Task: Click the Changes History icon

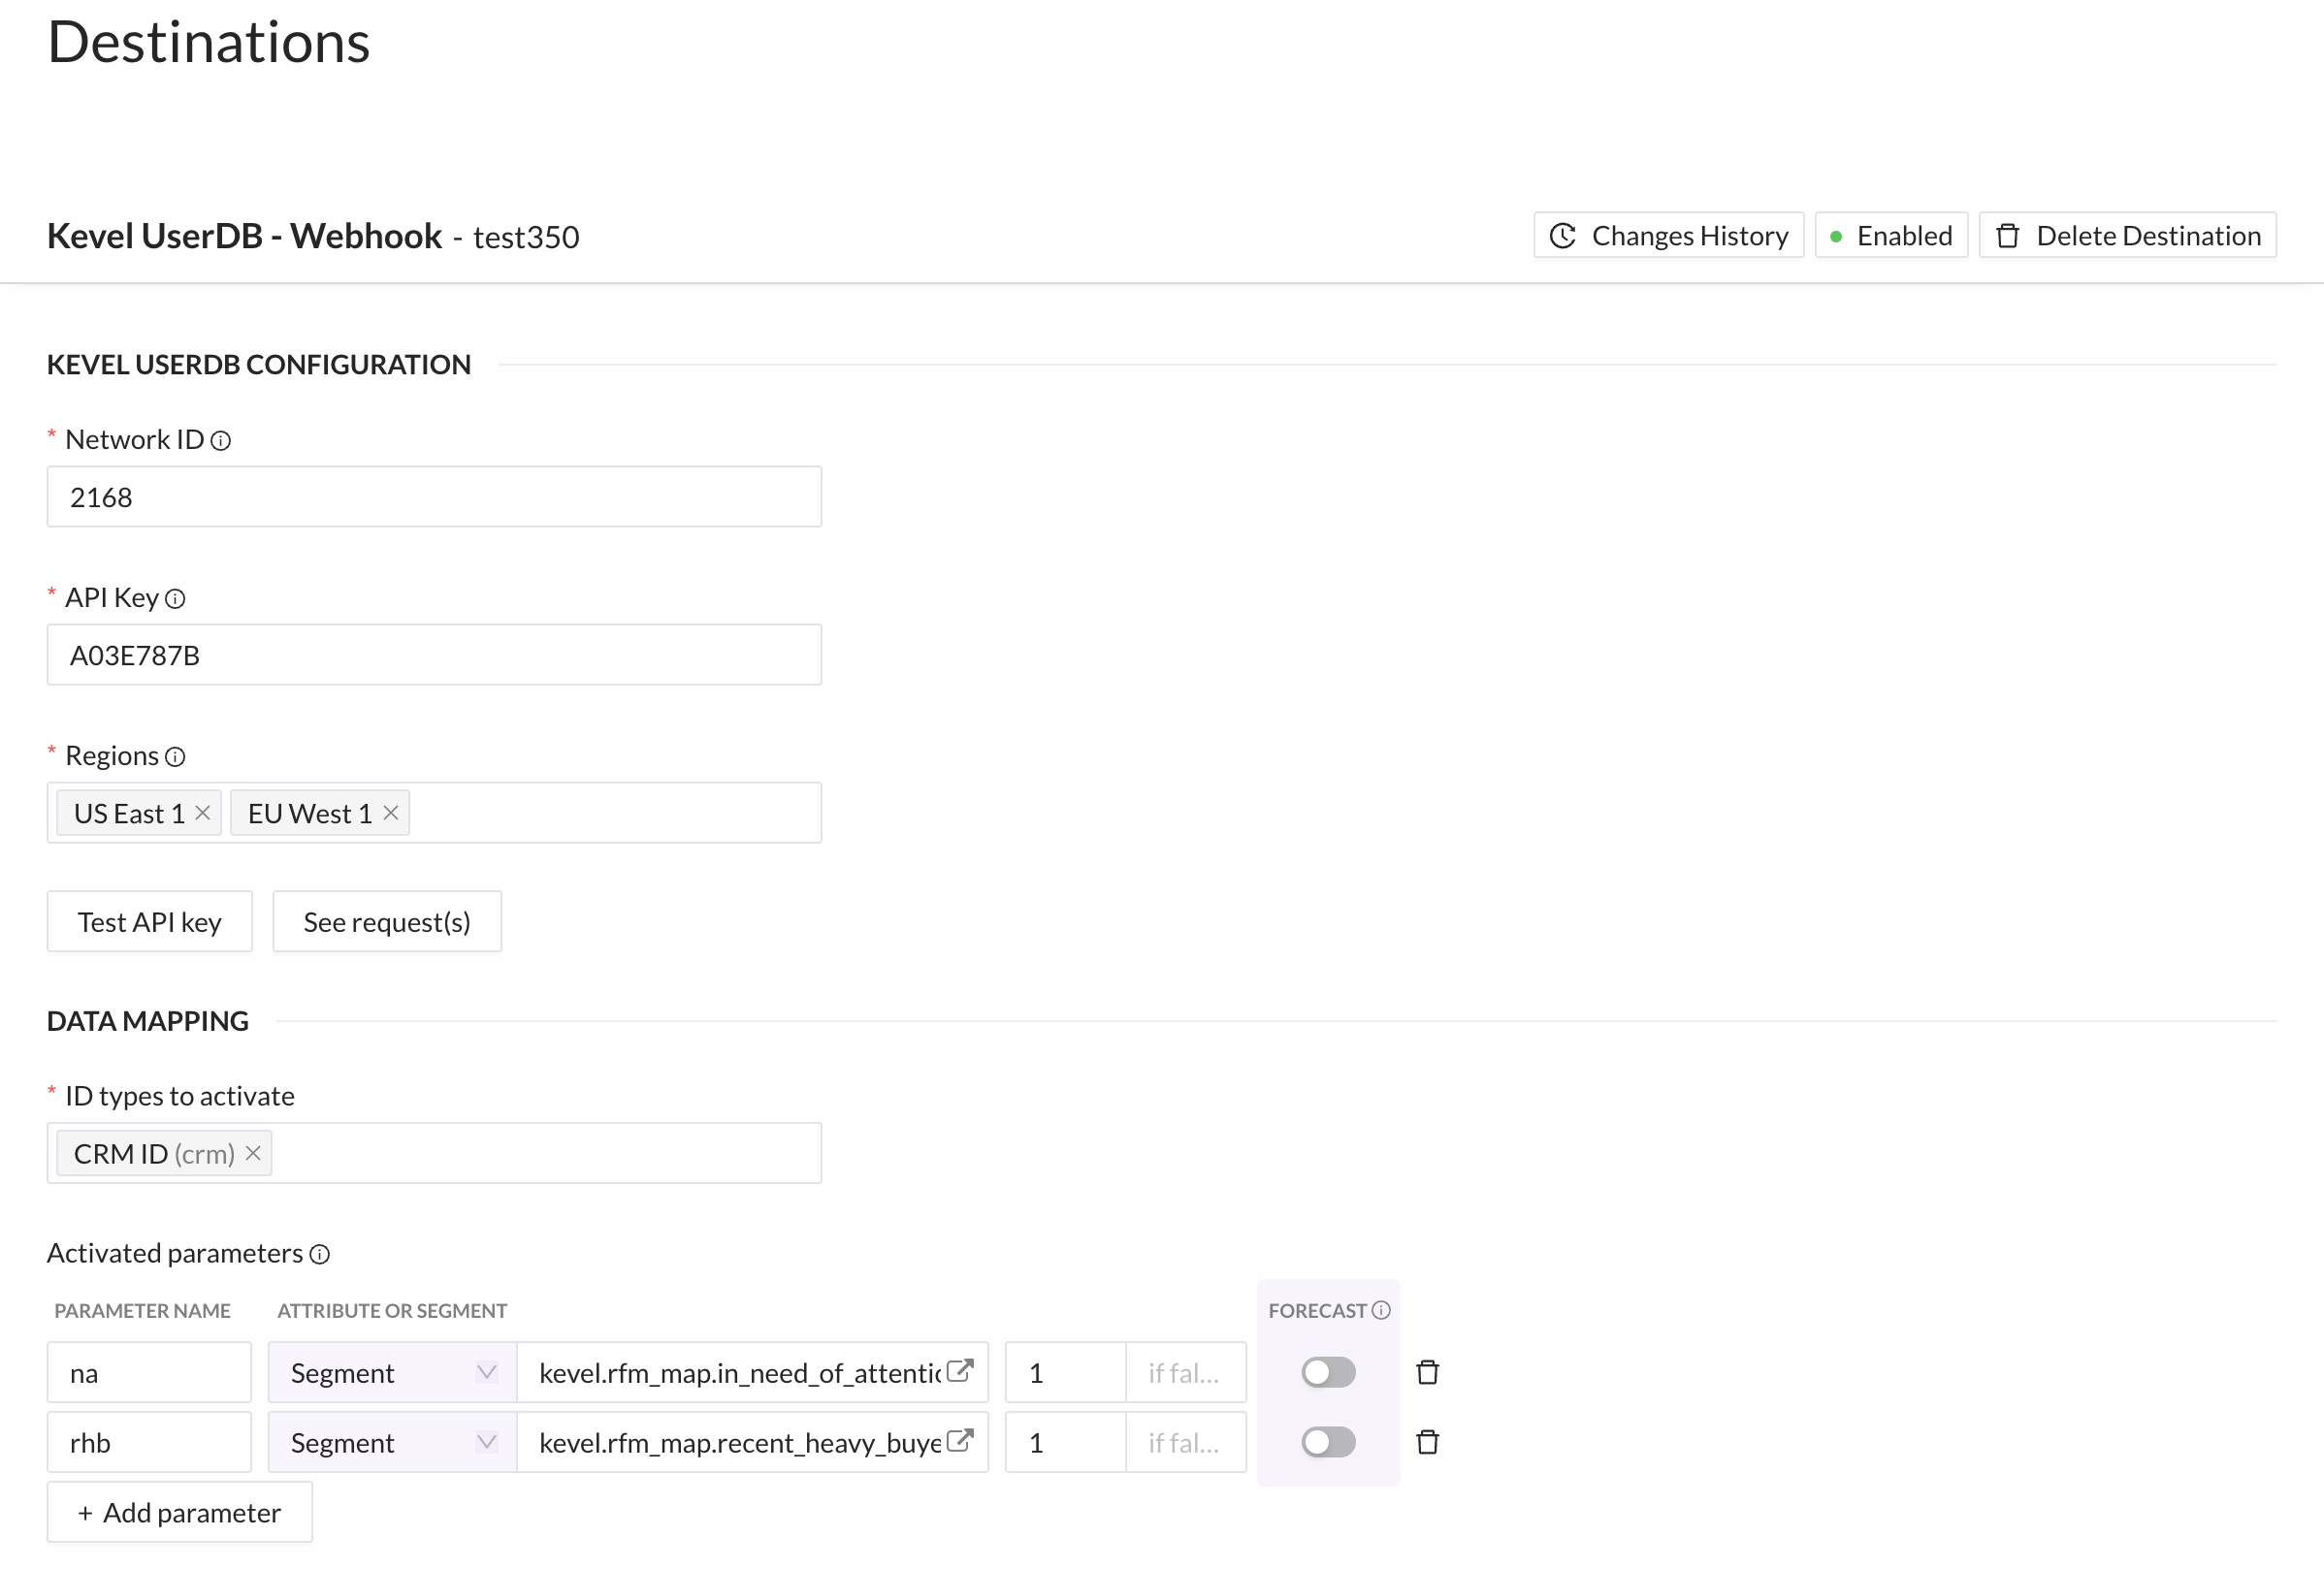Action: [x=1564, y=235]
